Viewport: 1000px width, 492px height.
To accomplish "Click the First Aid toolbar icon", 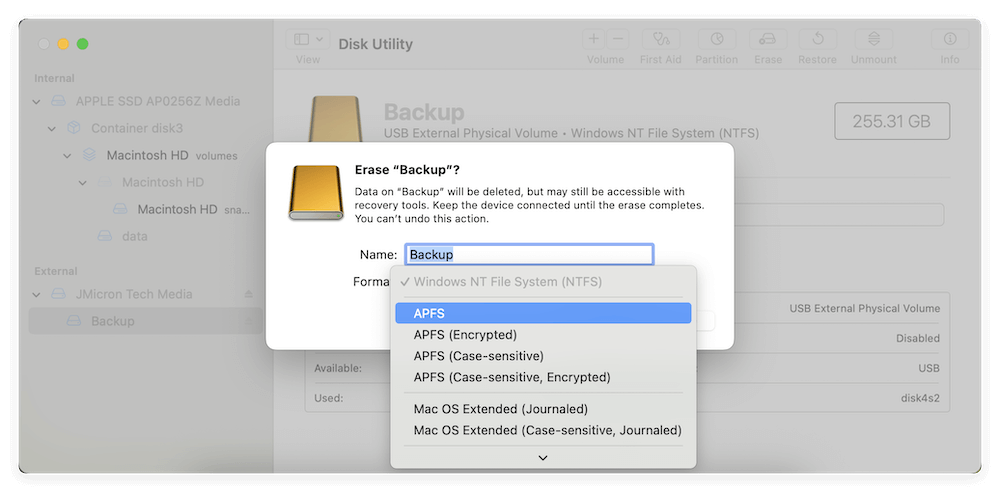I will [x=660, y=40].
